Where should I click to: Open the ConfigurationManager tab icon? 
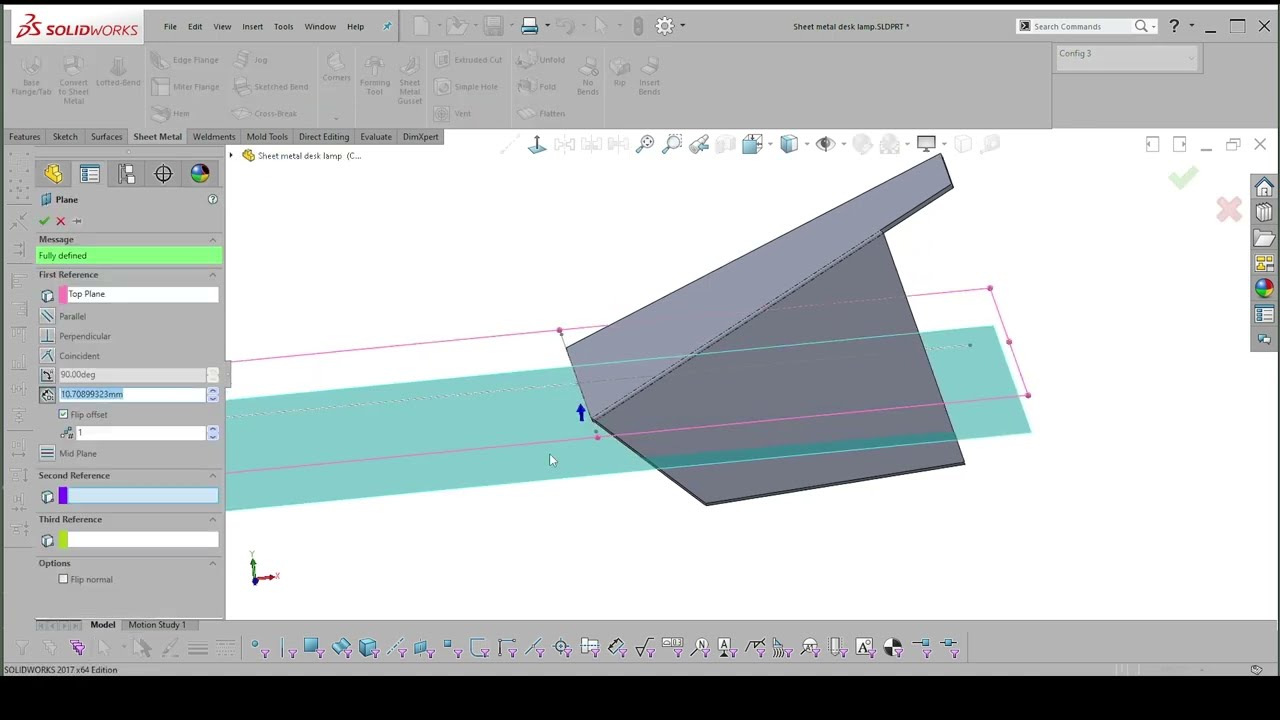[x=126, y=174]
